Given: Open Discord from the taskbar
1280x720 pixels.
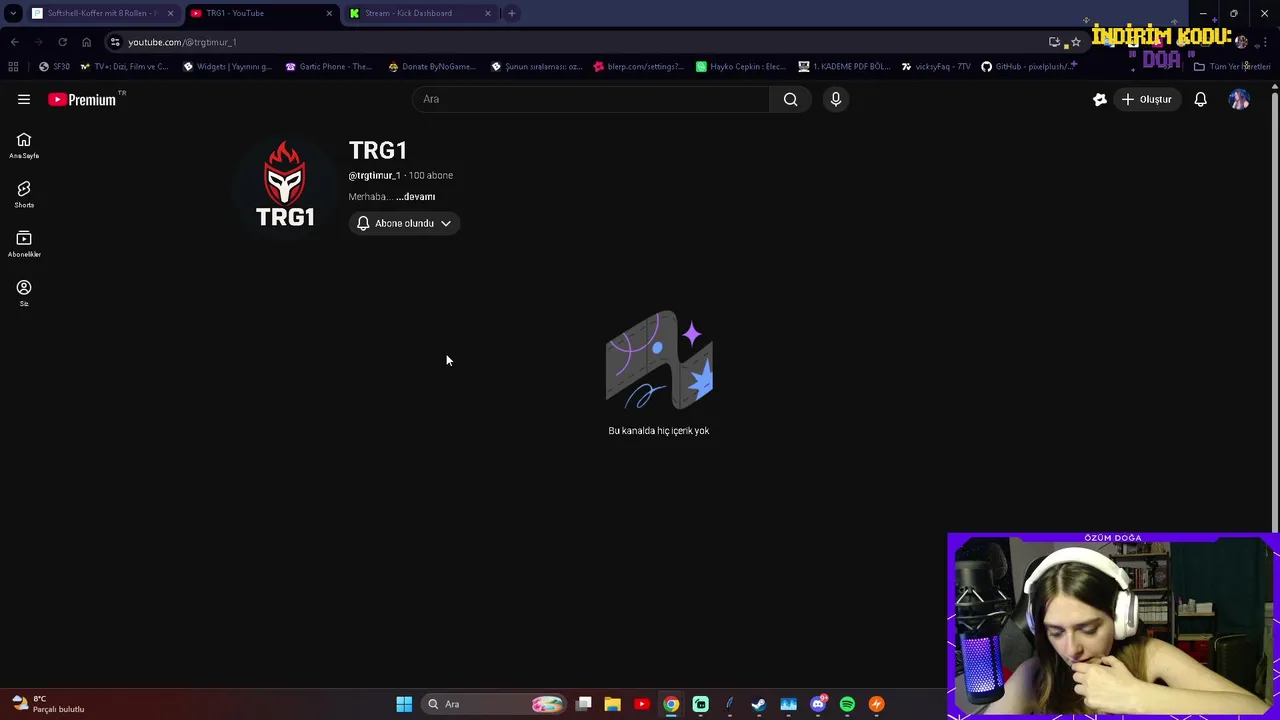Looking at the screenshot, I should 818,704.
